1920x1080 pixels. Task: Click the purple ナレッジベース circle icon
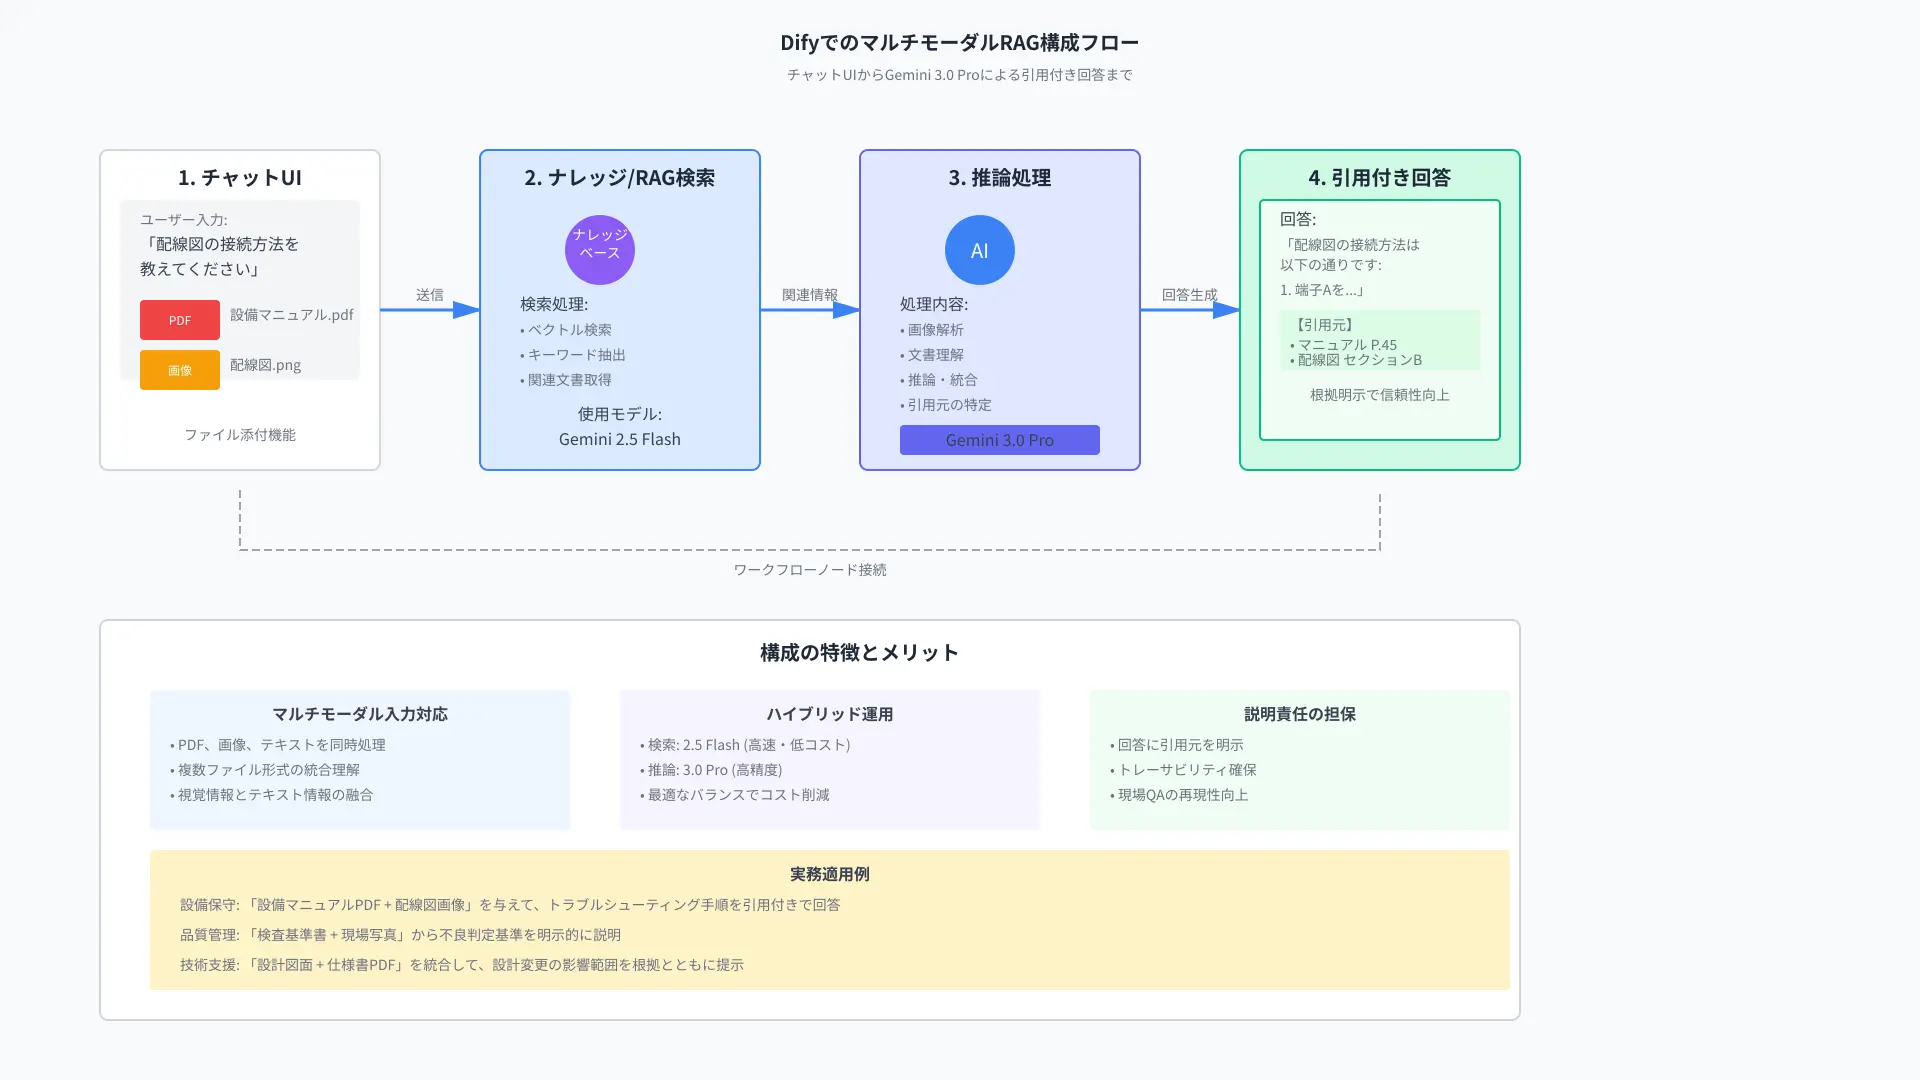point(600,250)
